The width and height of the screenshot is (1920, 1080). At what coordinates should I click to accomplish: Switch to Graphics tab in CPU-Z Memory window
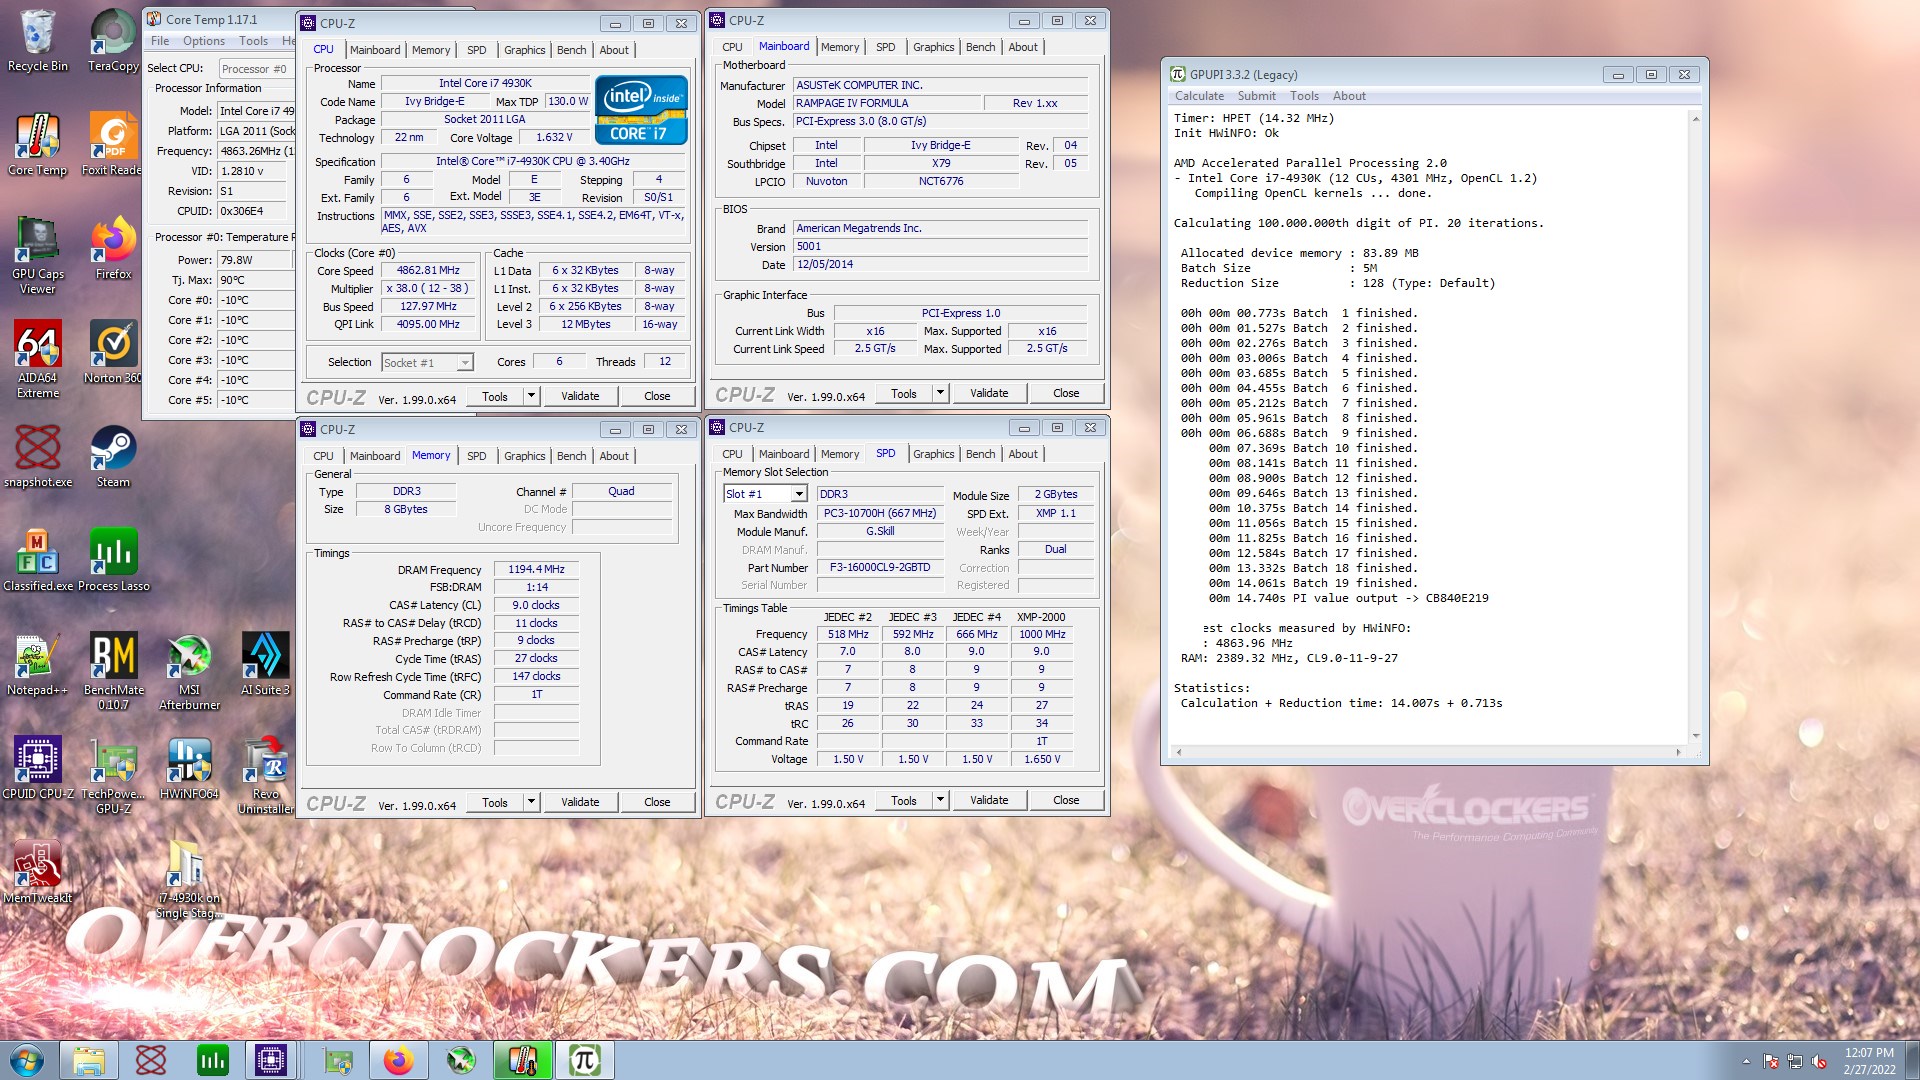(524, 456)
